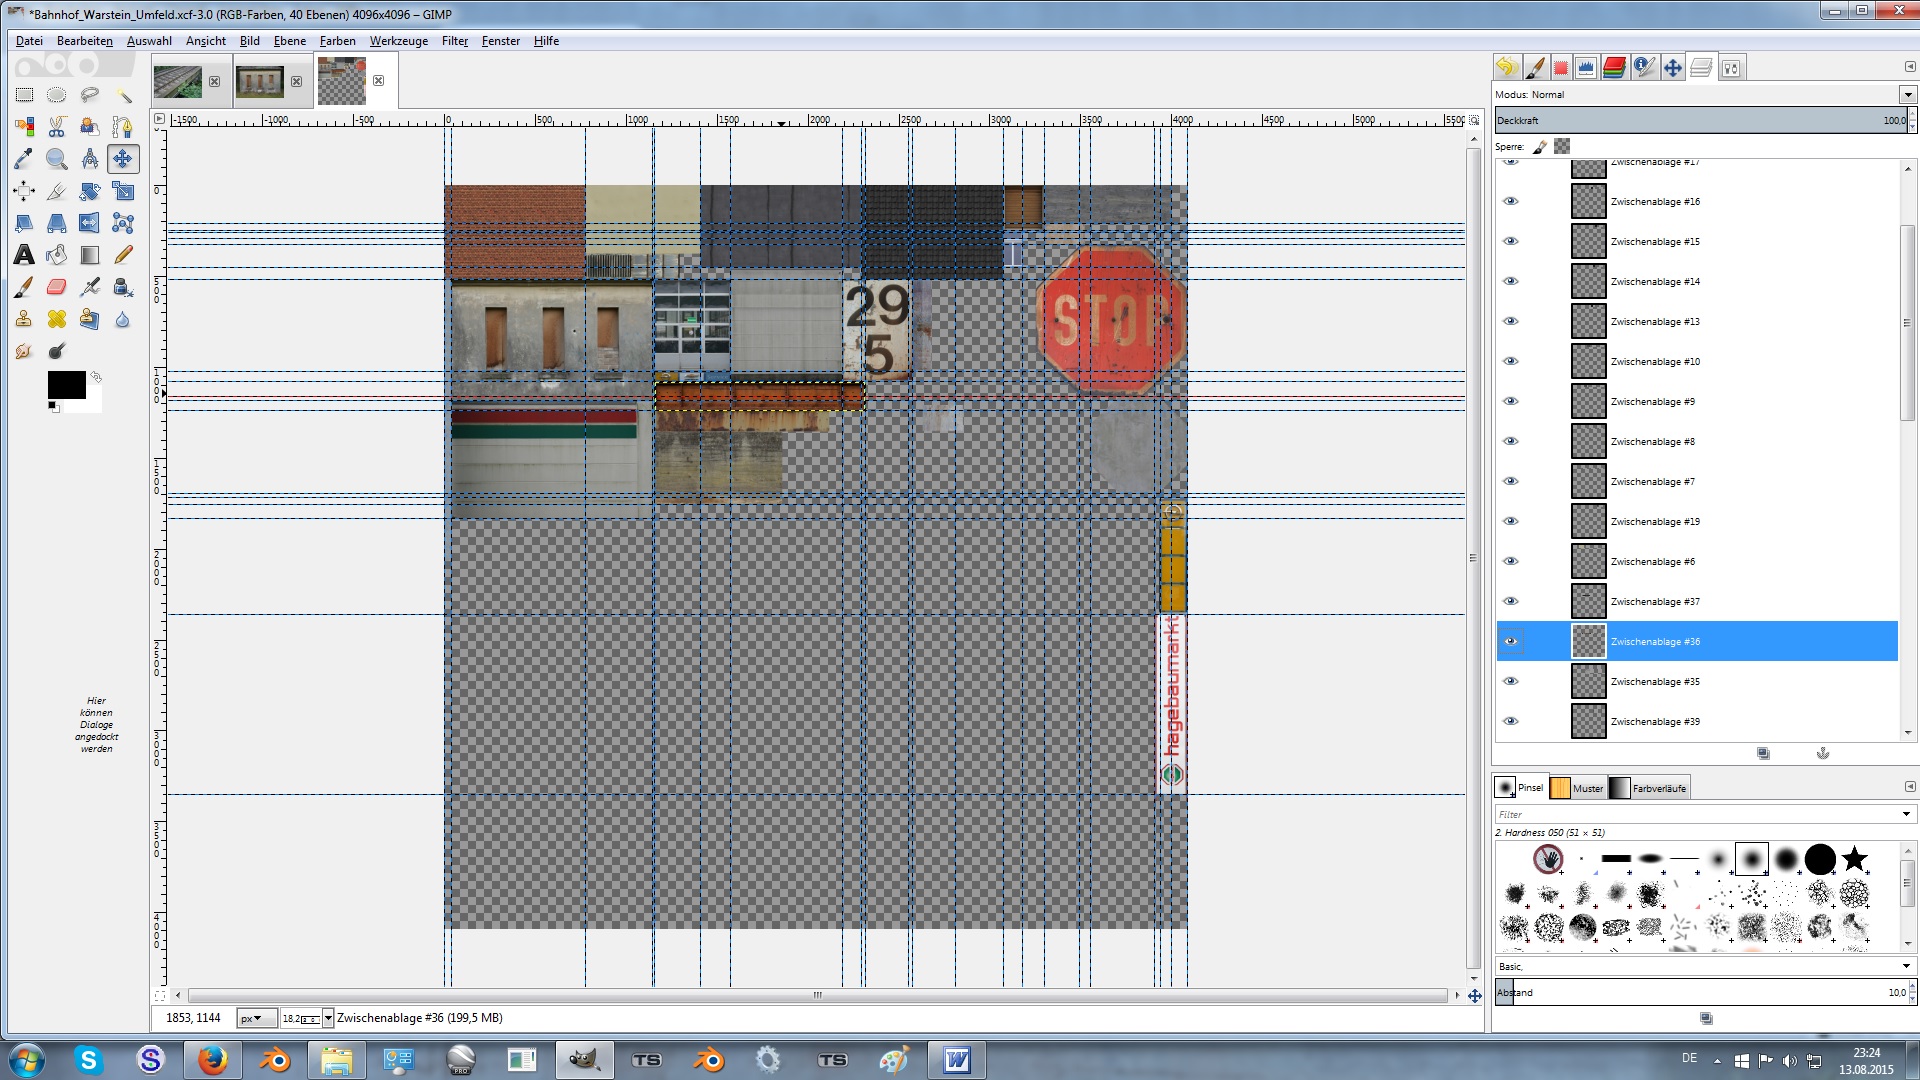The image size is (1920, 1080).
Task: Open the Filter menu
Action: [454, 41]
